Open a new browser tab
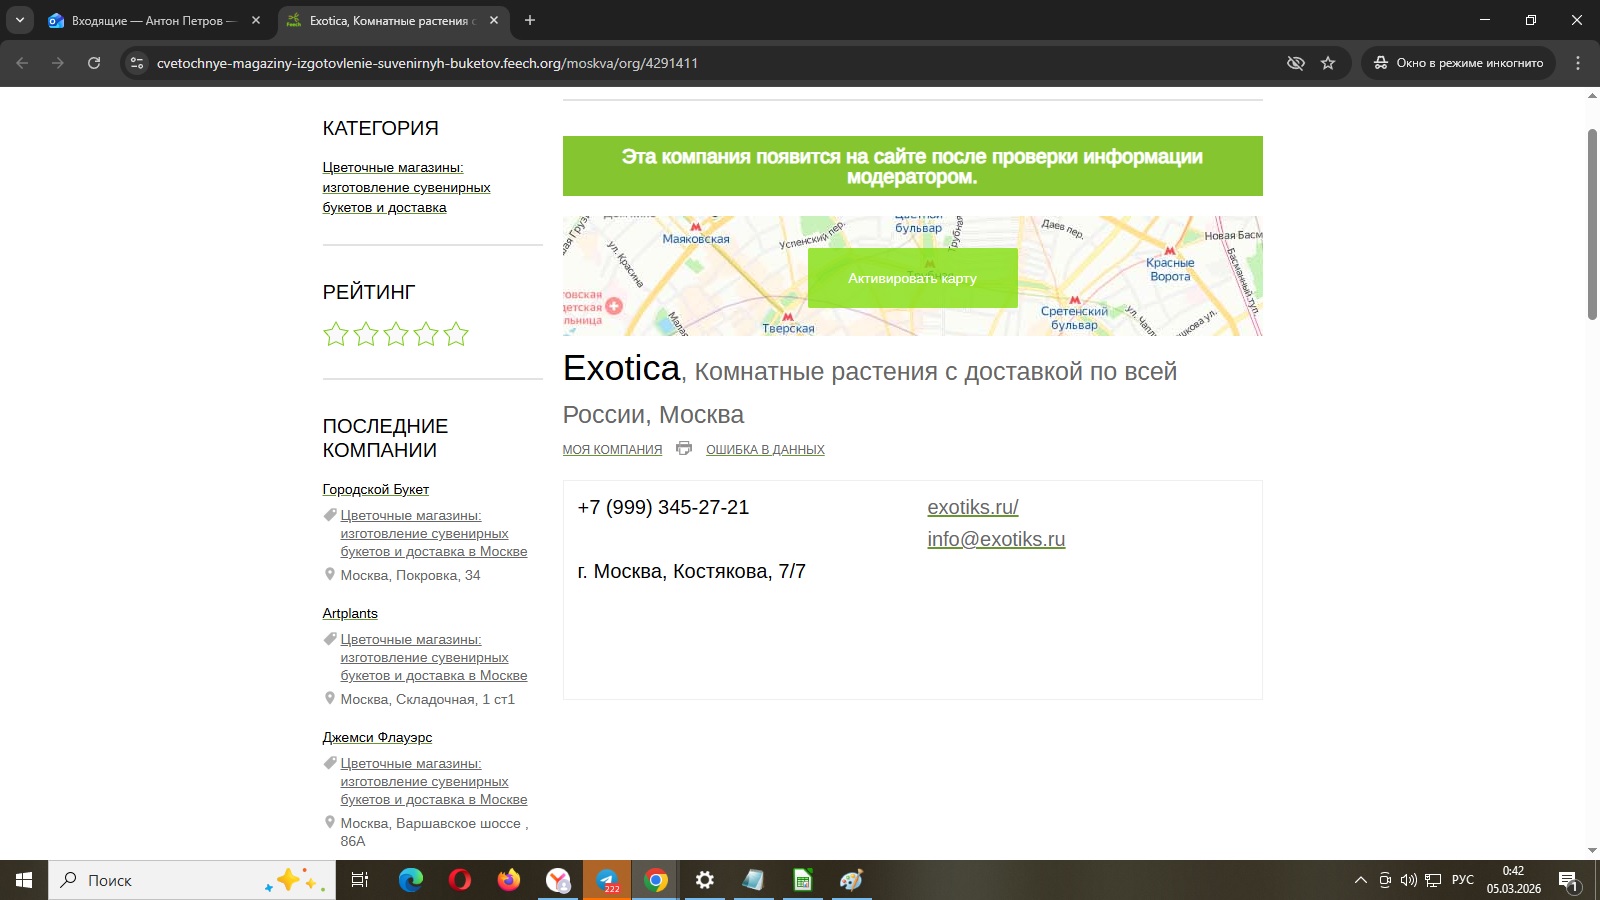Screen dimensions: 1600x900 pyautogui.click(x=530, y=20)
